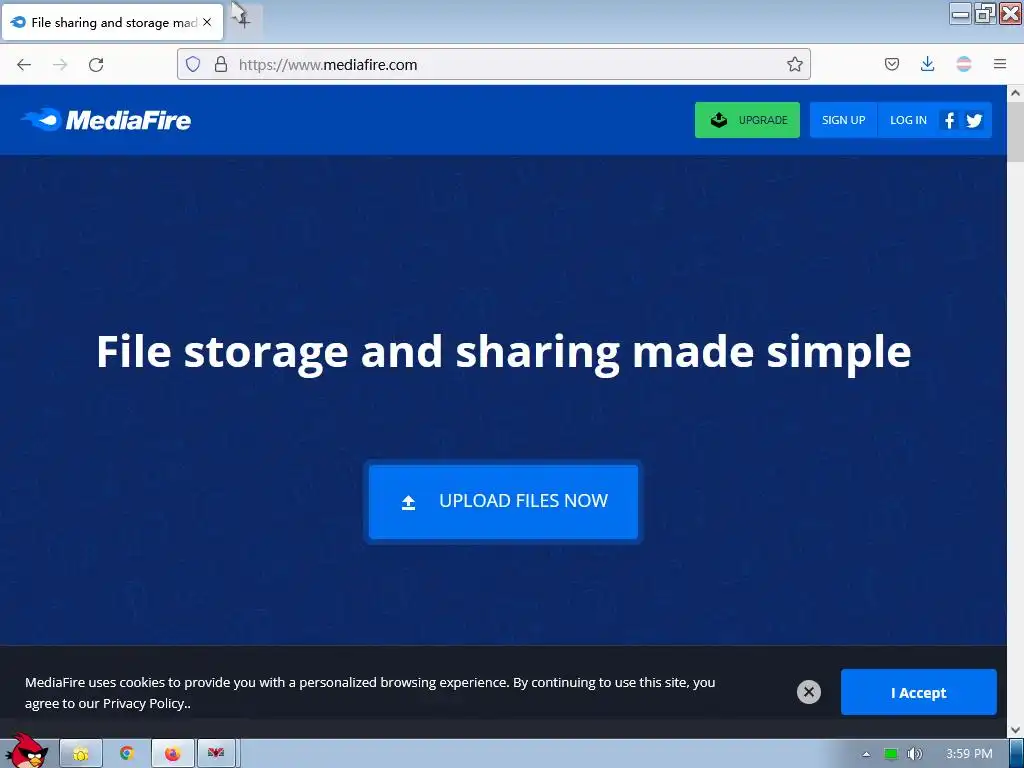Image resolution: width=1024 pixels, height=768 pixels.
Task: Click the green UPGRADE button
Action: pyautogui.click(x=747, y=120)
